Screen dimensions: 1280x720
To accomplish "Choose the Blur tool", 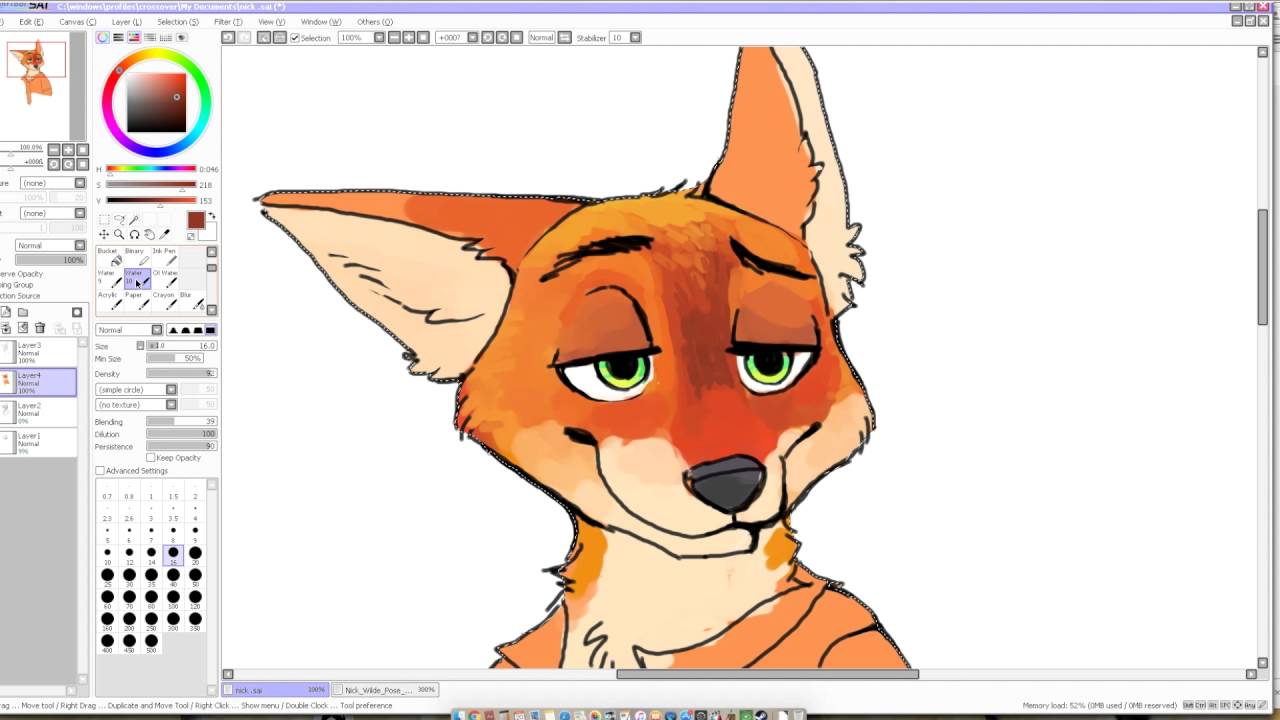I will 192,301.
